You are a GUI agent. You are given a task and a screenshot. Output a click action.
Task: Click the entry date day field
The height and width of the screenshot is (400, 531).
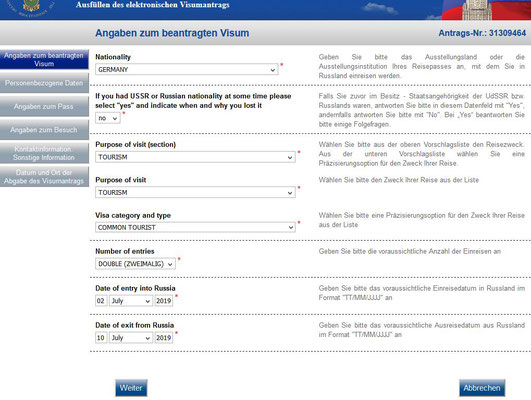click(x=101, y=301)
